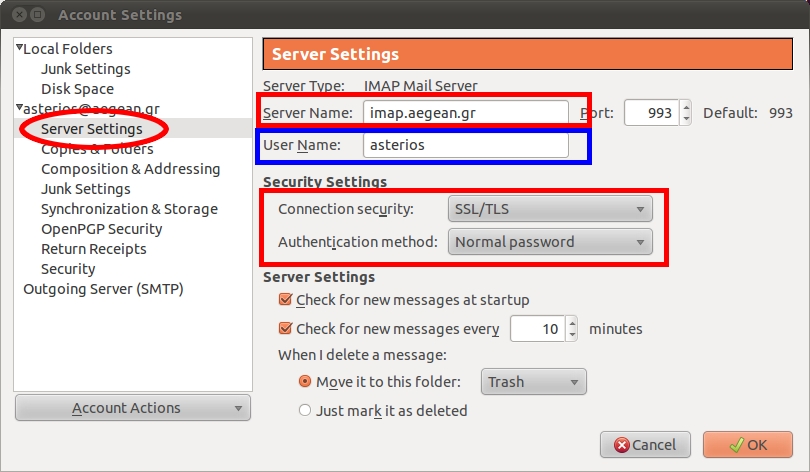This screenshot has width=810, height=472.
Task: Toggle Check for new messages at startup
Action: tap(285, 300)
